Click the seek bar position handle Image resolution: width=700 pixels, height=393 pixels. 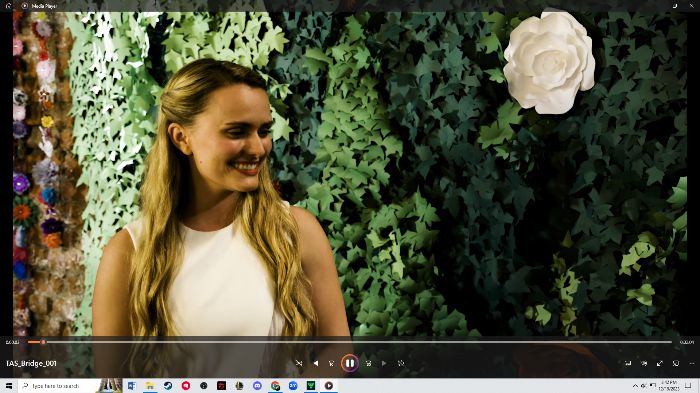(43, 342)
